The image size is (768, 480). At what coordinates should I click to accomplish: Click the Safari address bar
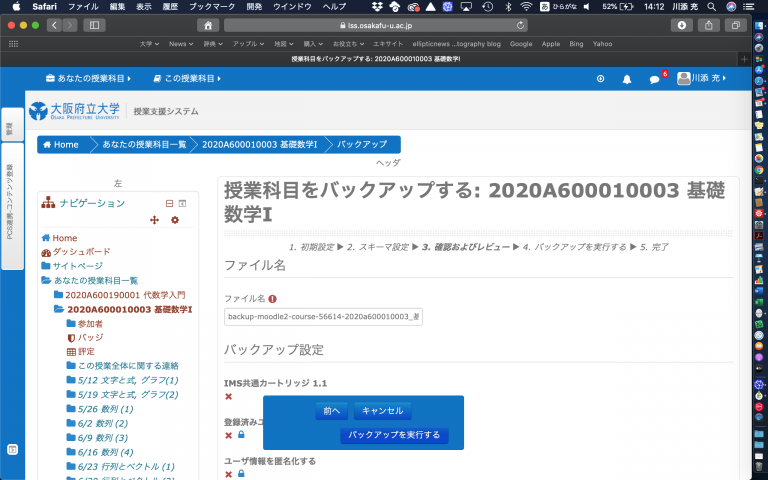tap(376, 25)
